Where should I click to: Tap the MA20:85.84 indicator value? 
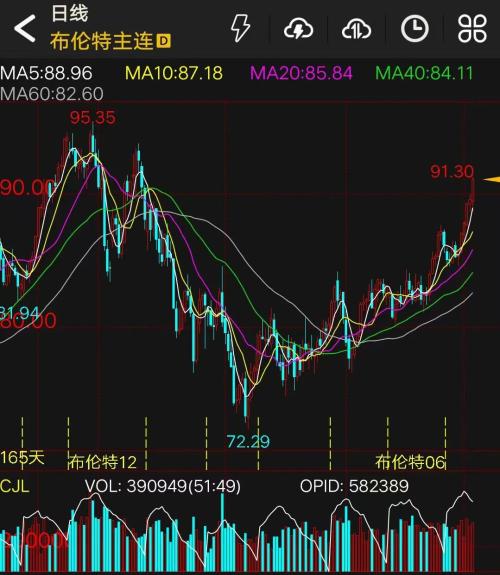[301, 73]
